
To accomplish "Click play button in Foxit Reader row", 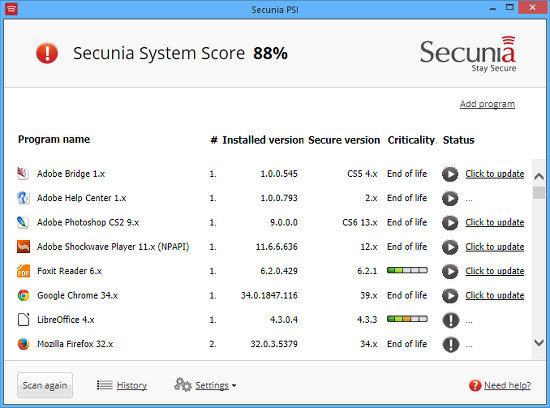I will [450, 271].
